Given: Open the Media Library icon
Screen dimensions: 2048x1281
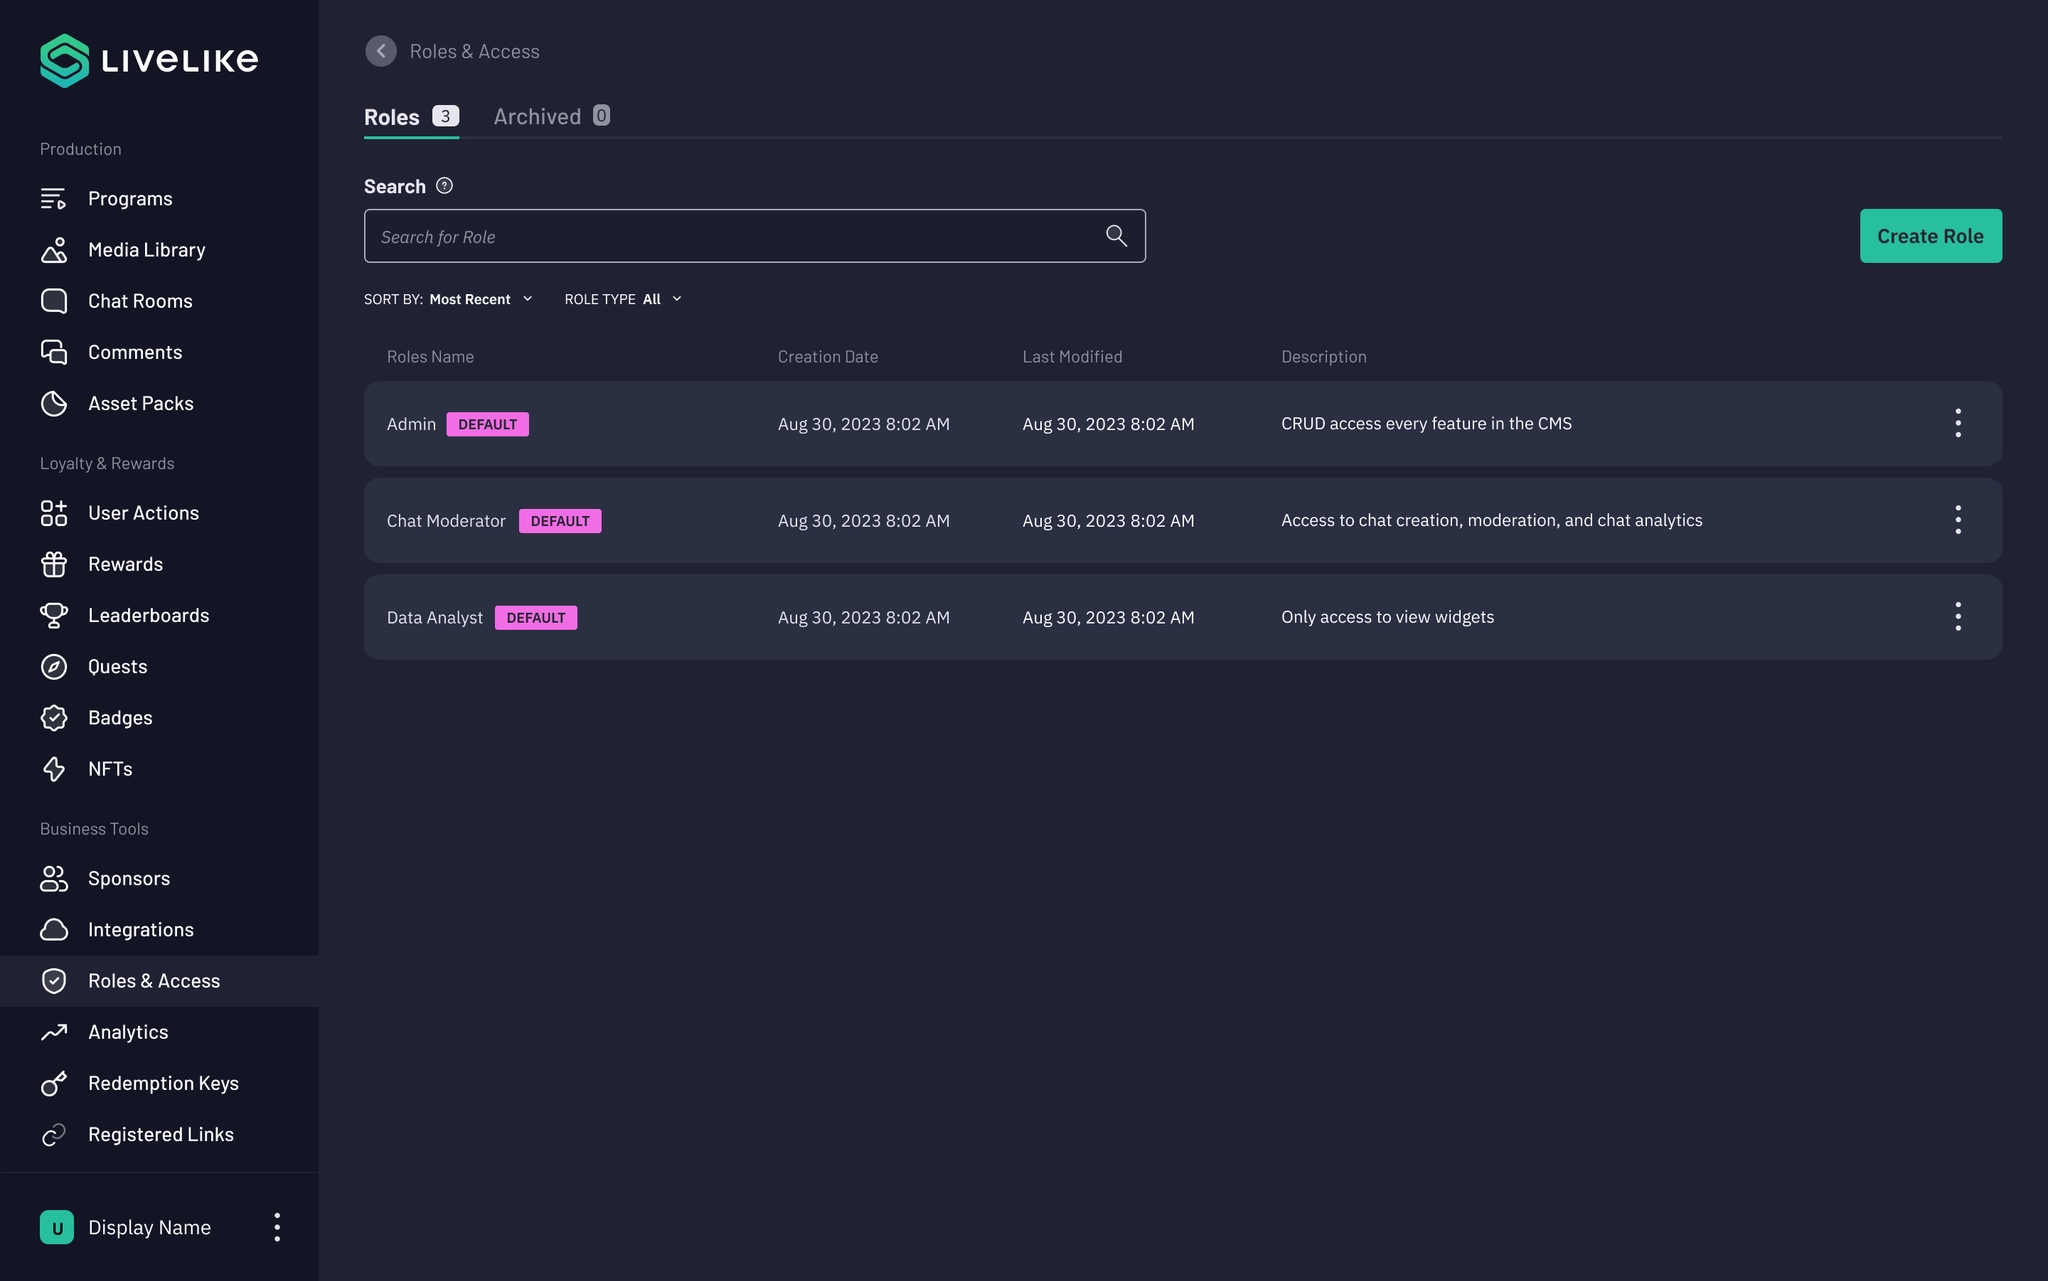Looking at the screenshot, I should coord(54,250).
